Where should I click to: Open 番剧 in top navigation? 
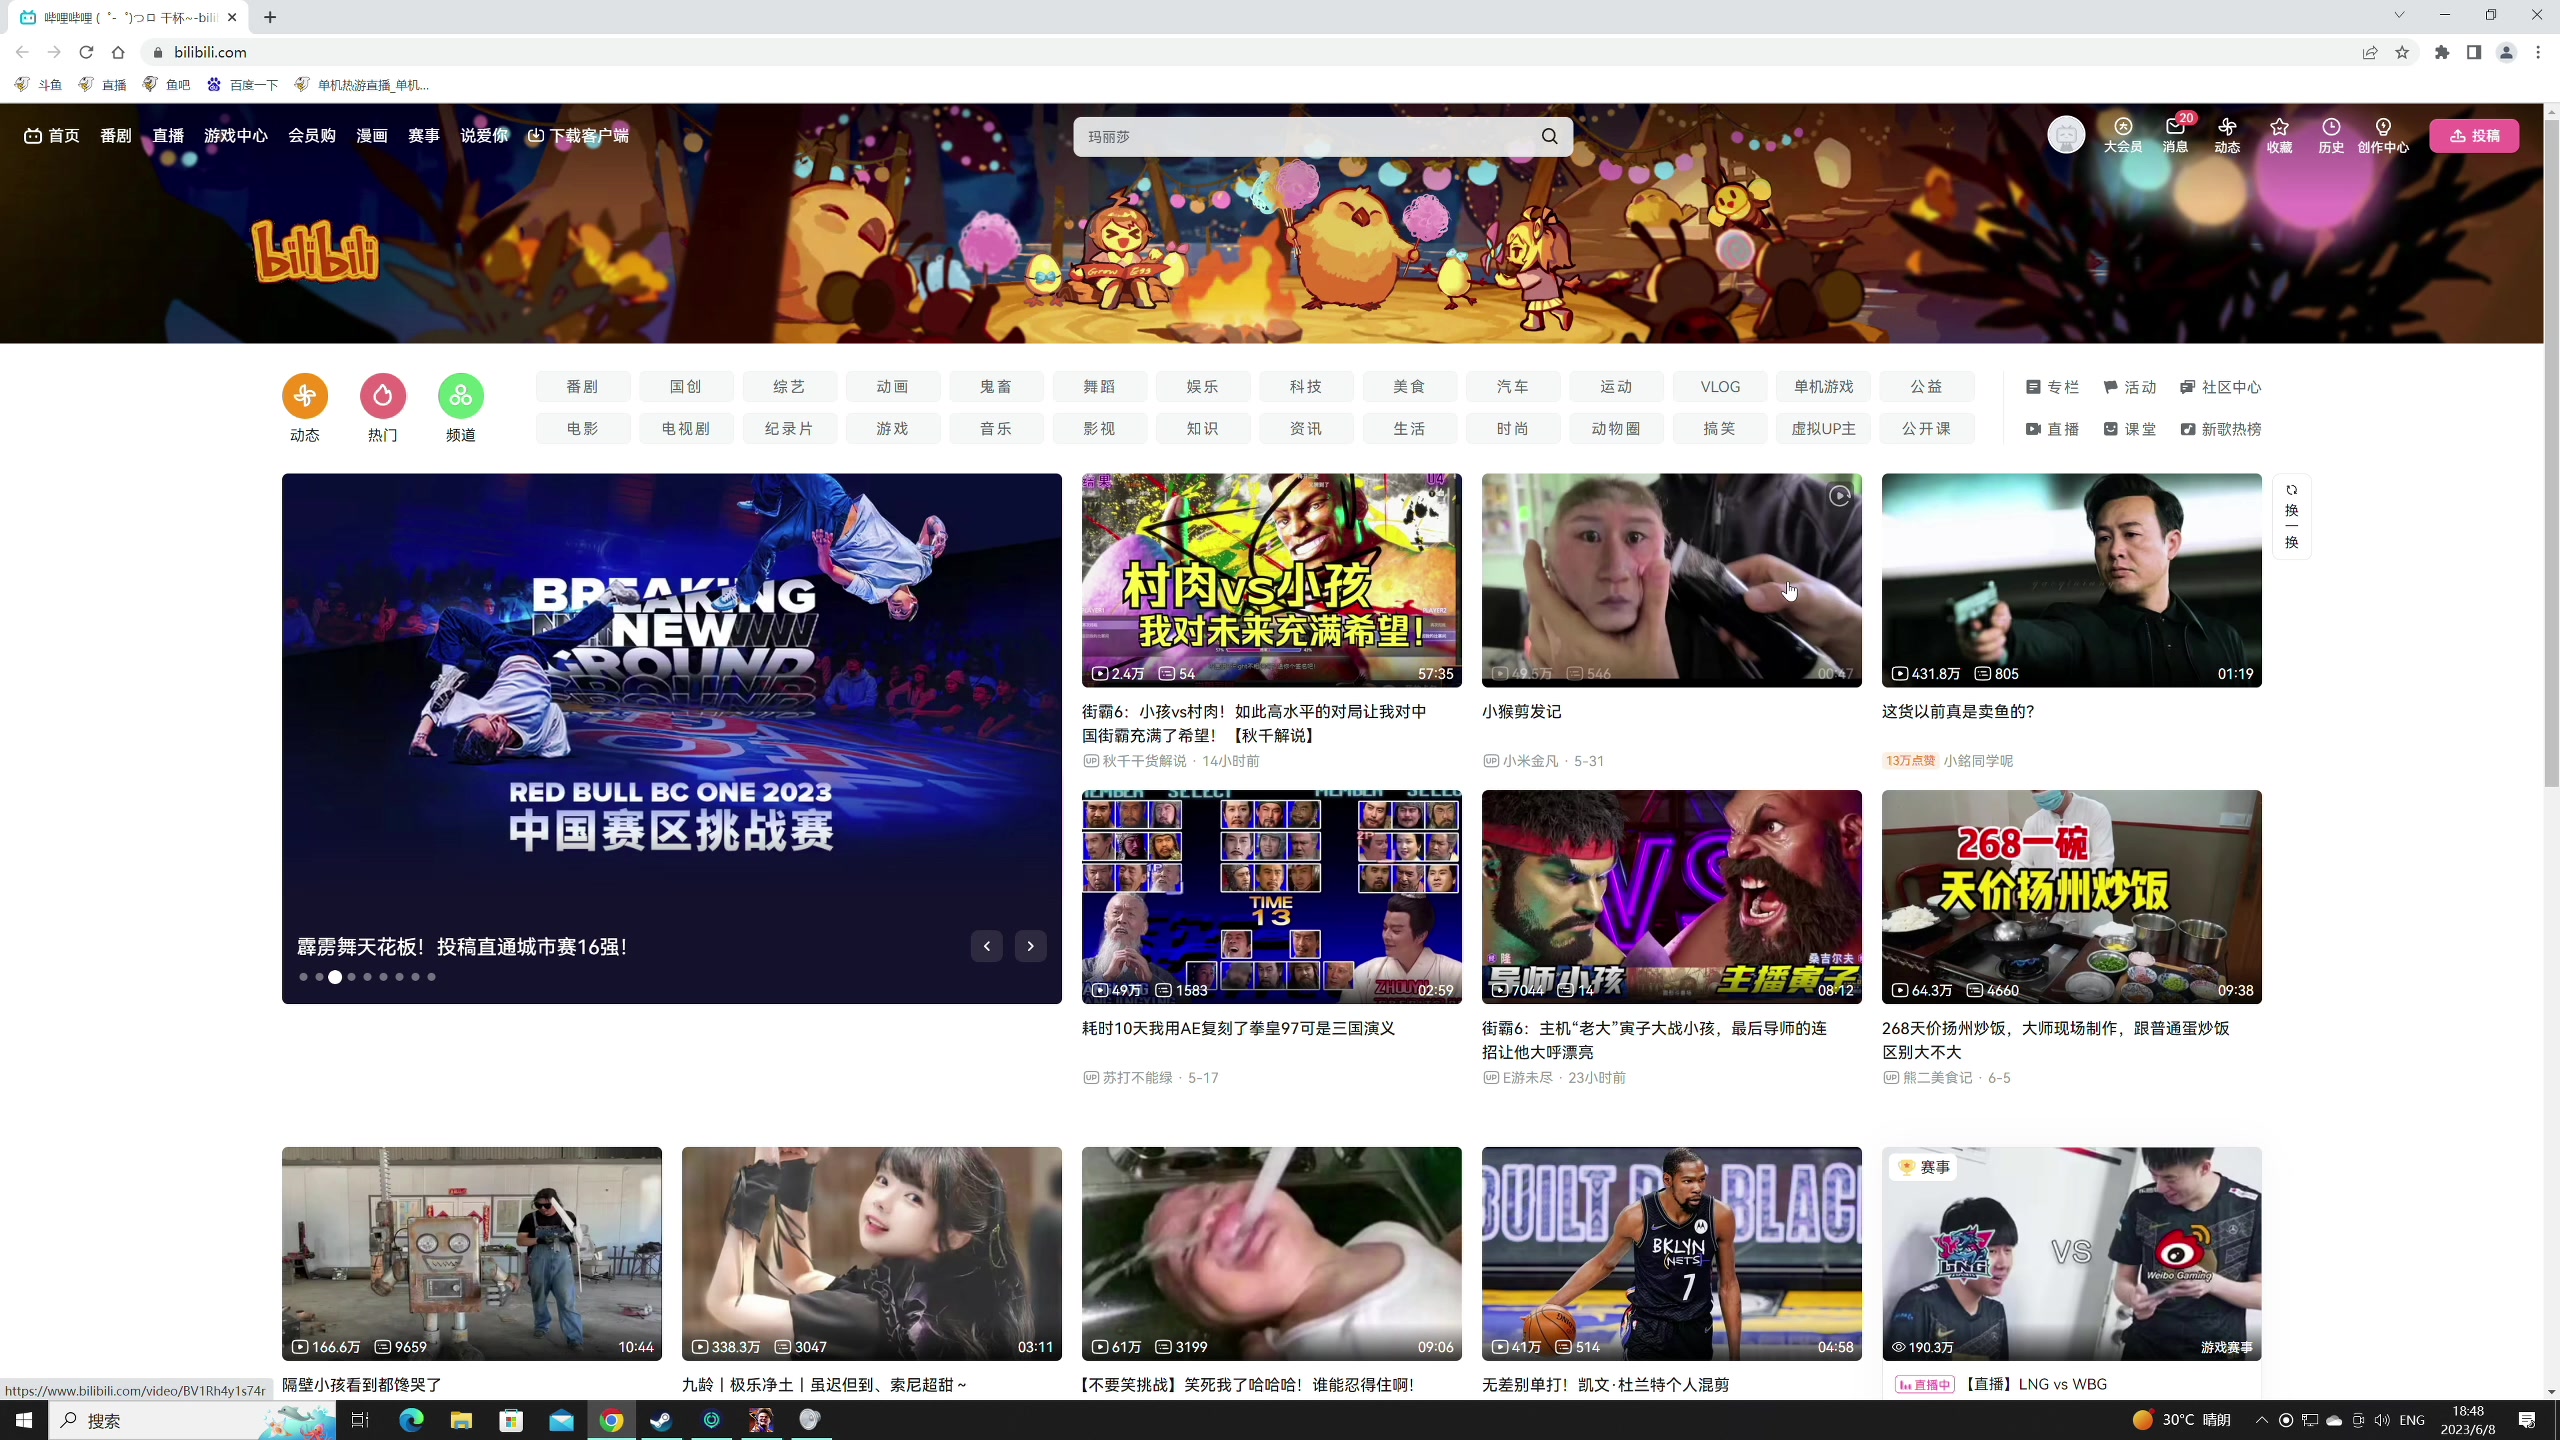point(116,136)
